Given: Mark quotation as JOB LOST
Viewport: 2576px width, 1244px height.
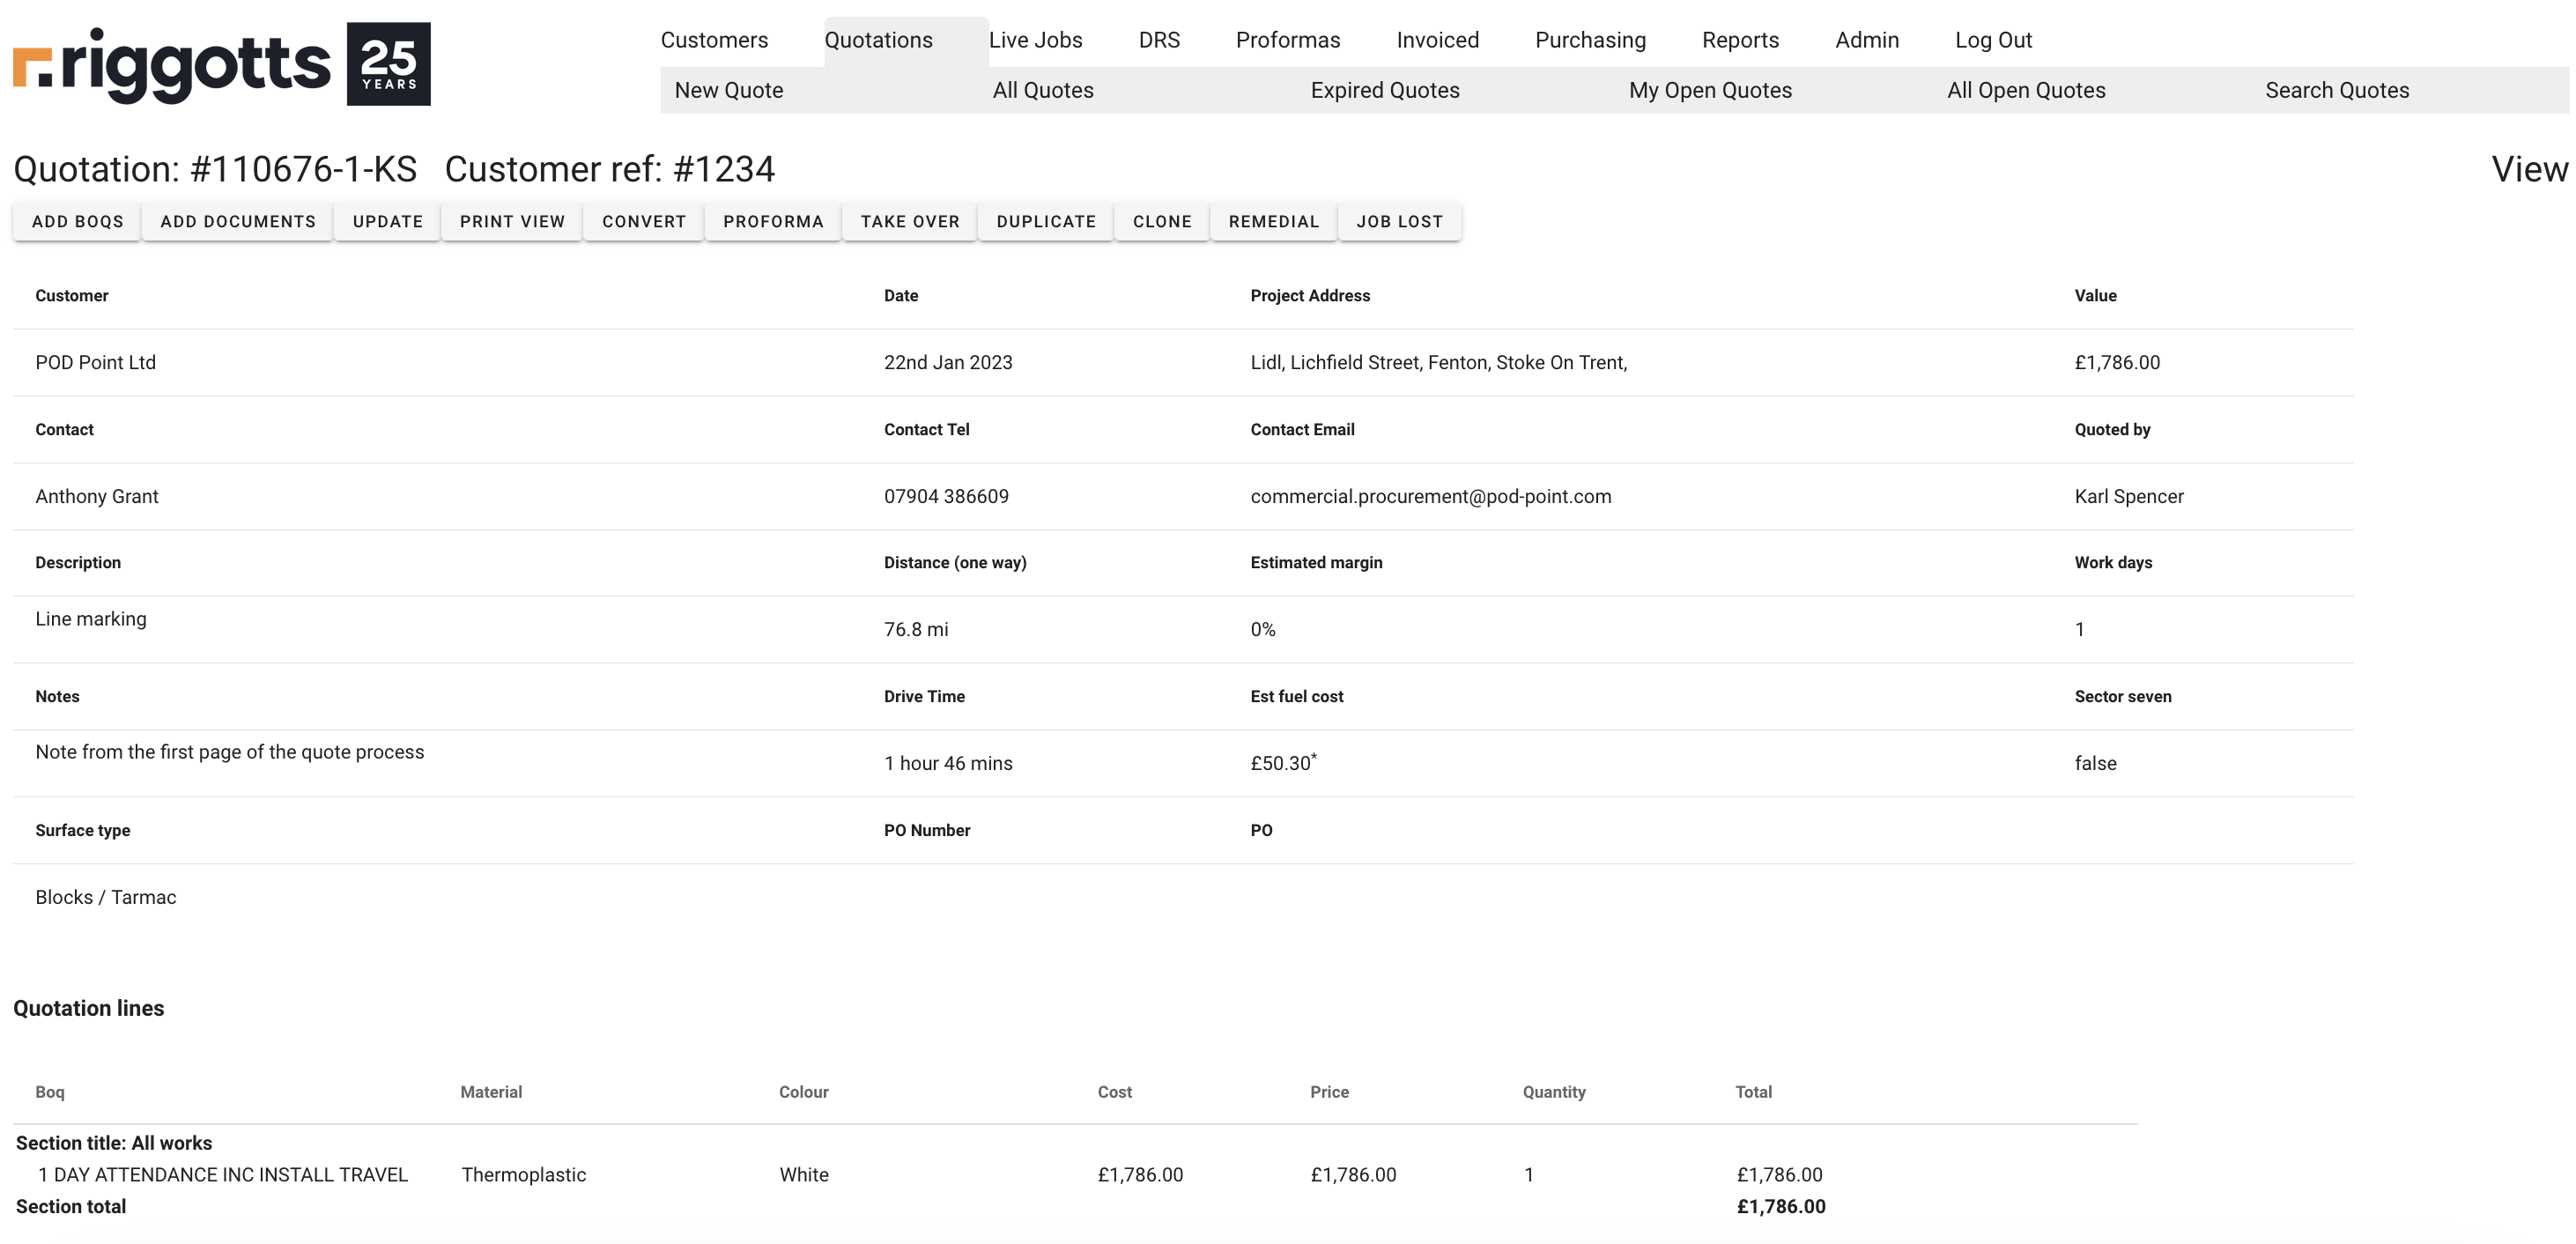Looking at the screenshot, I should point(1399,221).
